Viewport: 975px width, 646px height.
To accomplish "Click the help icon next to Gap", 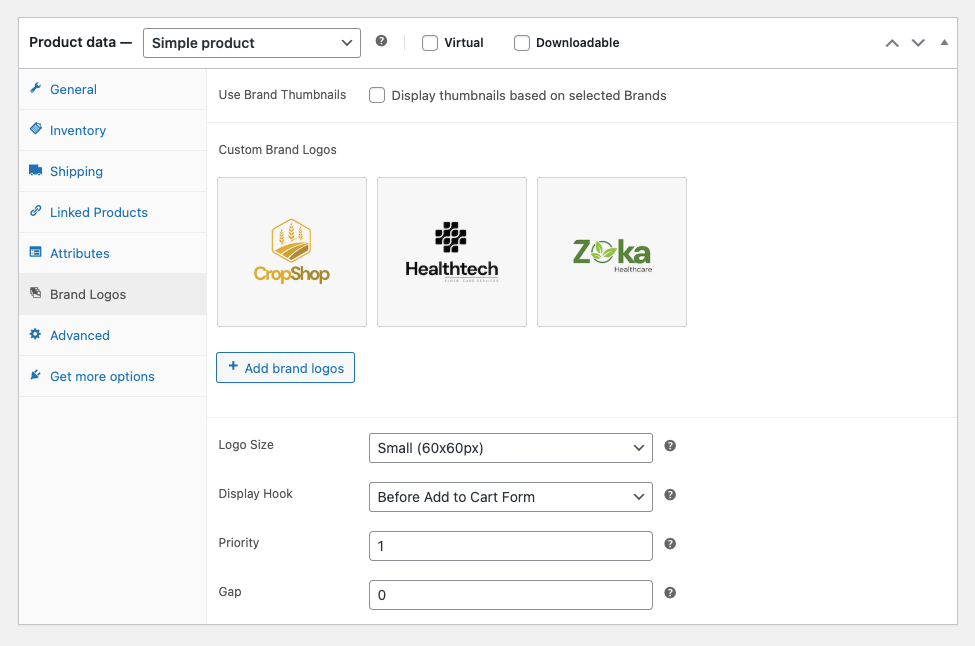I will tap(670, 593).
